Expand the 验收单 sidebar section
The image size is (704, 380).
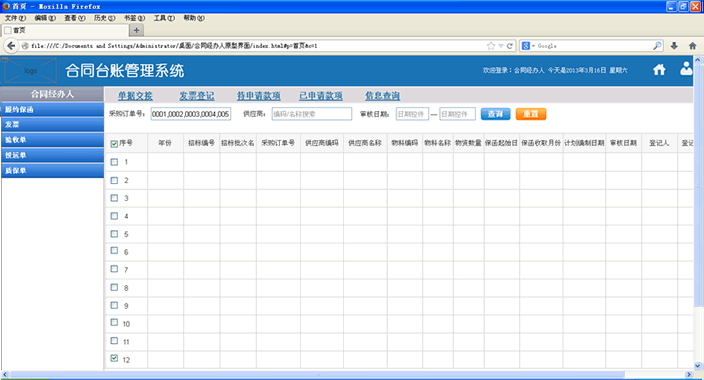click(53, 140)
